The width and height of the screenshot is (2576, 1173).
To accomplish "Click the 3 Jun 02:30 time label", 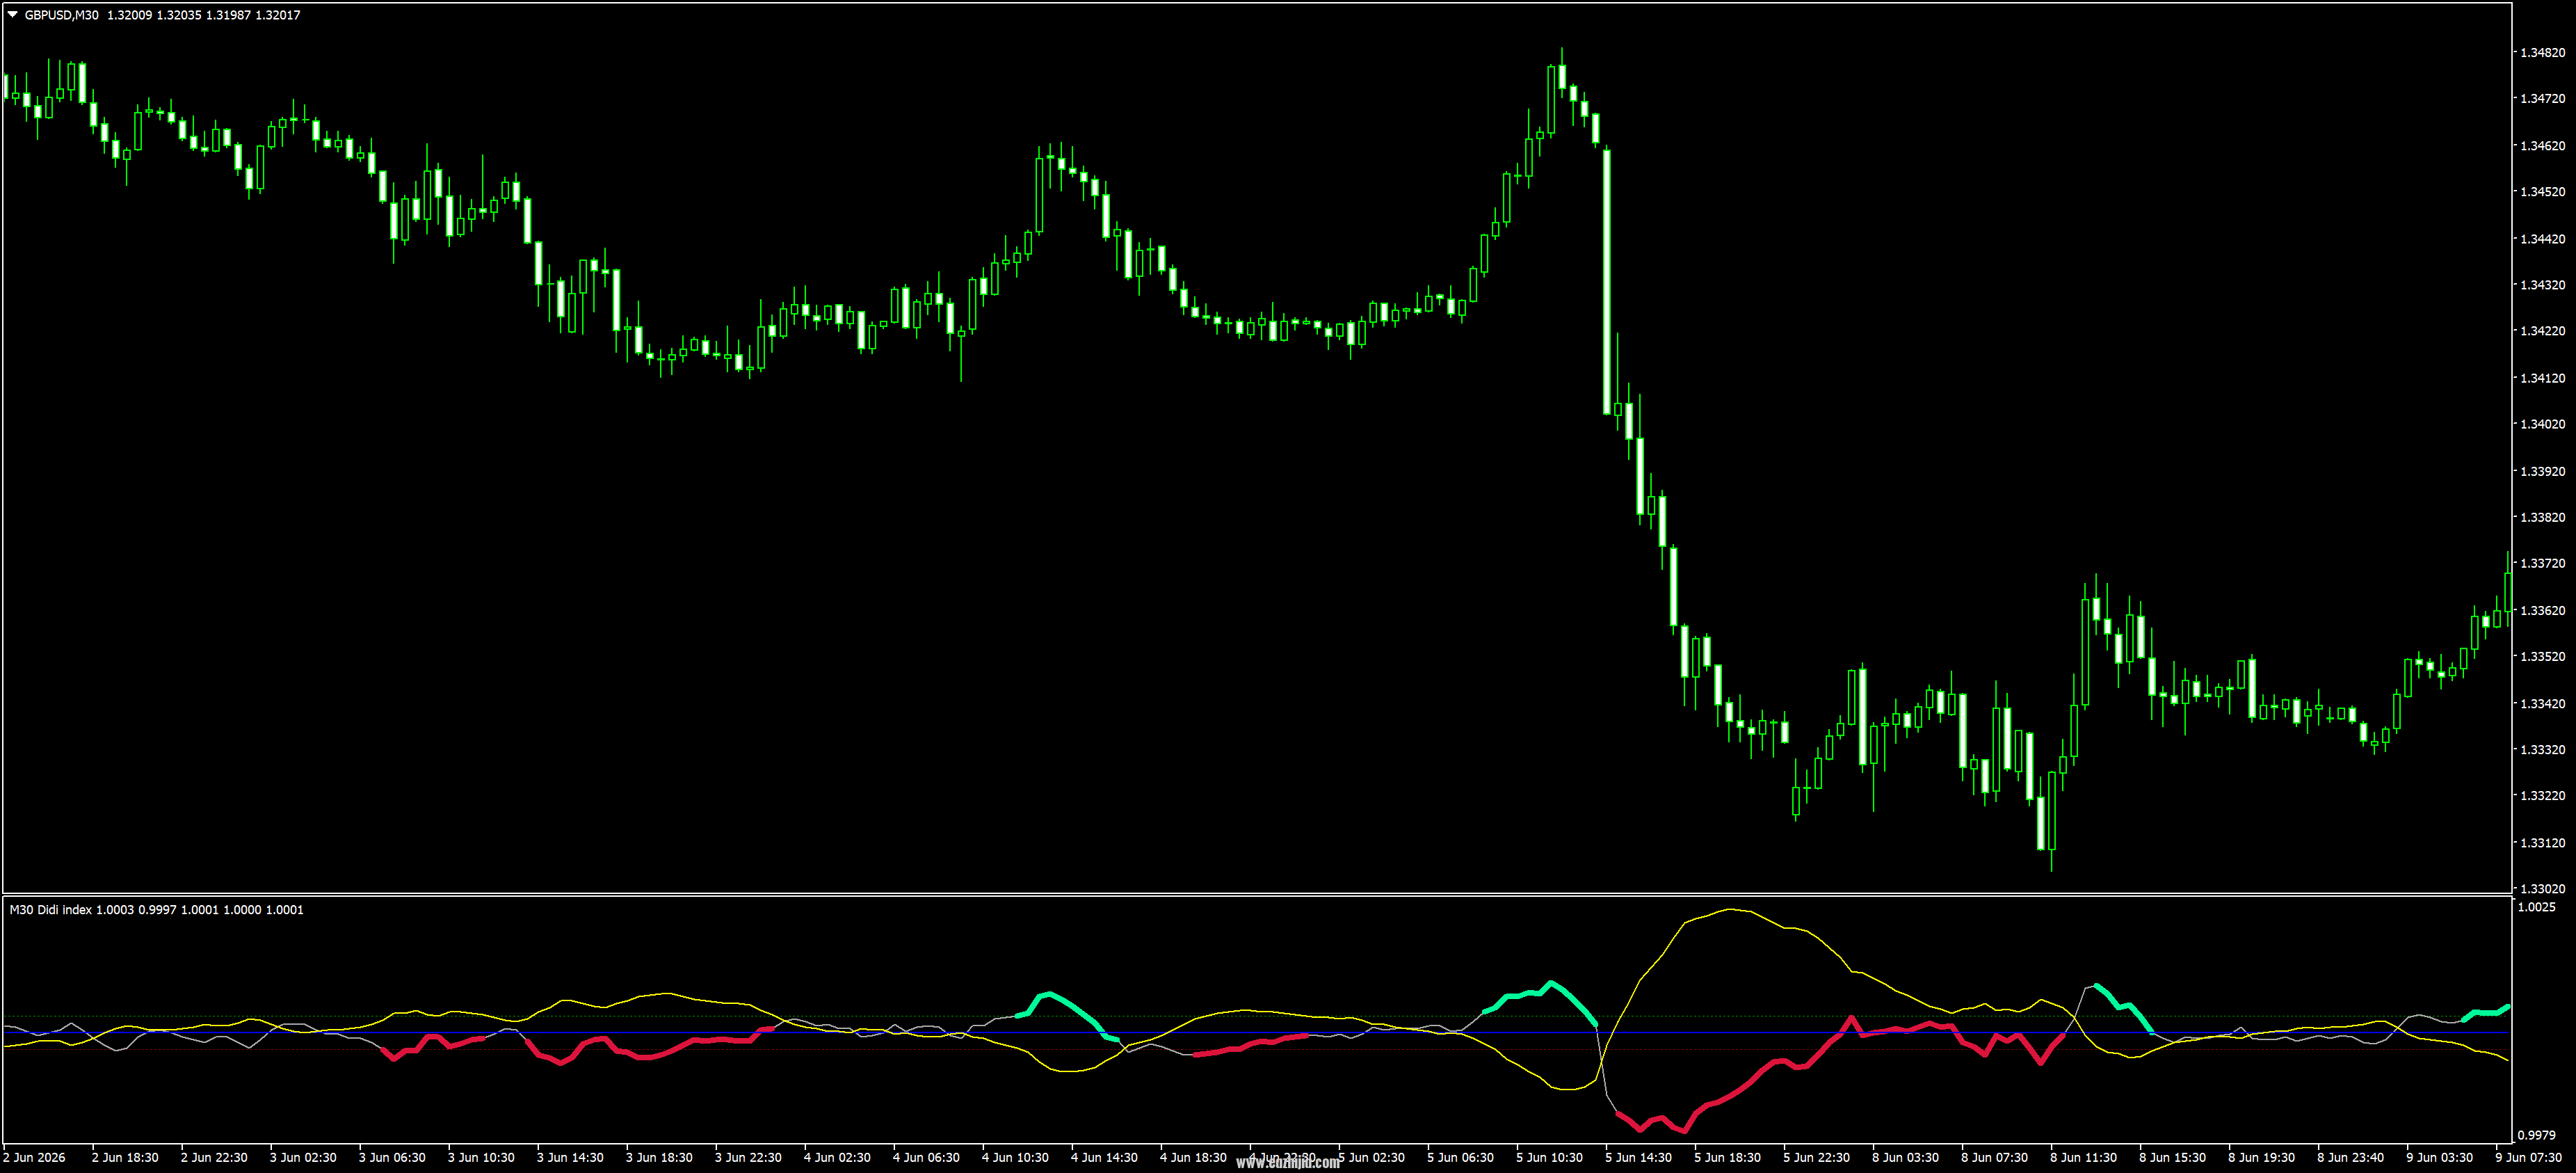I will (x=303, y=1157).
